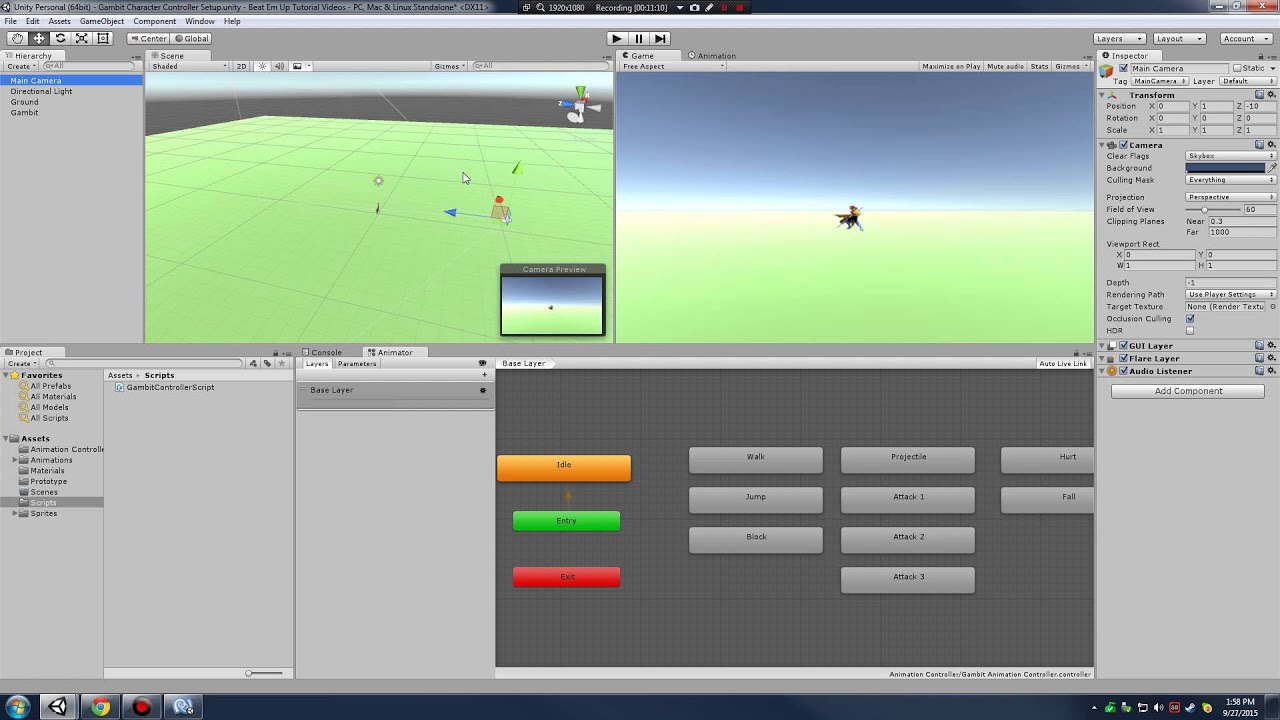
Task: Click the Step frame button
Action: pos(660,38)
